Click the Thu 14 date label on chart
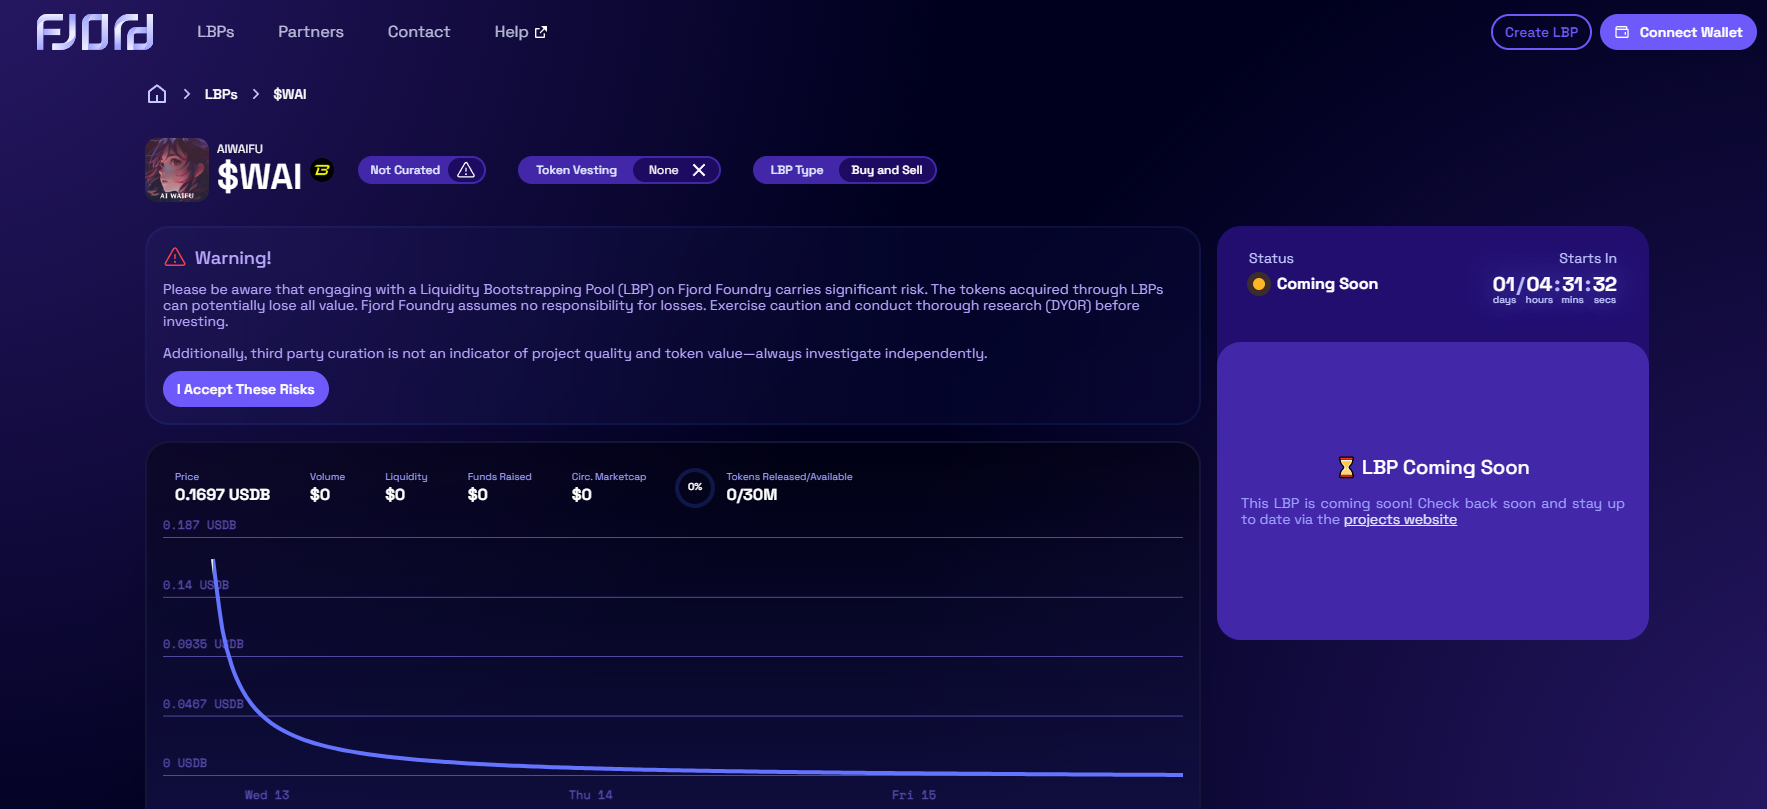Image resolution: width=1767 pixels, height=809 pixels. coord(591,795)
